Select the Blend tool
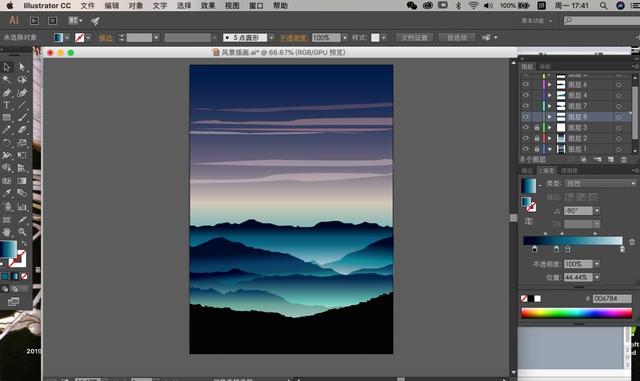The width and height of the screenshot is (640, 381). pos(22,193)
